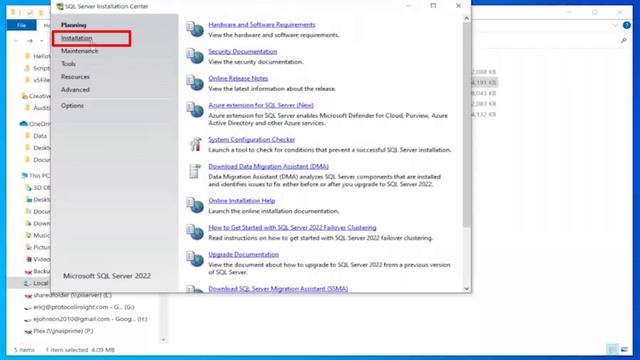Launch the System Configuration Checker link

tap(251, 140)
